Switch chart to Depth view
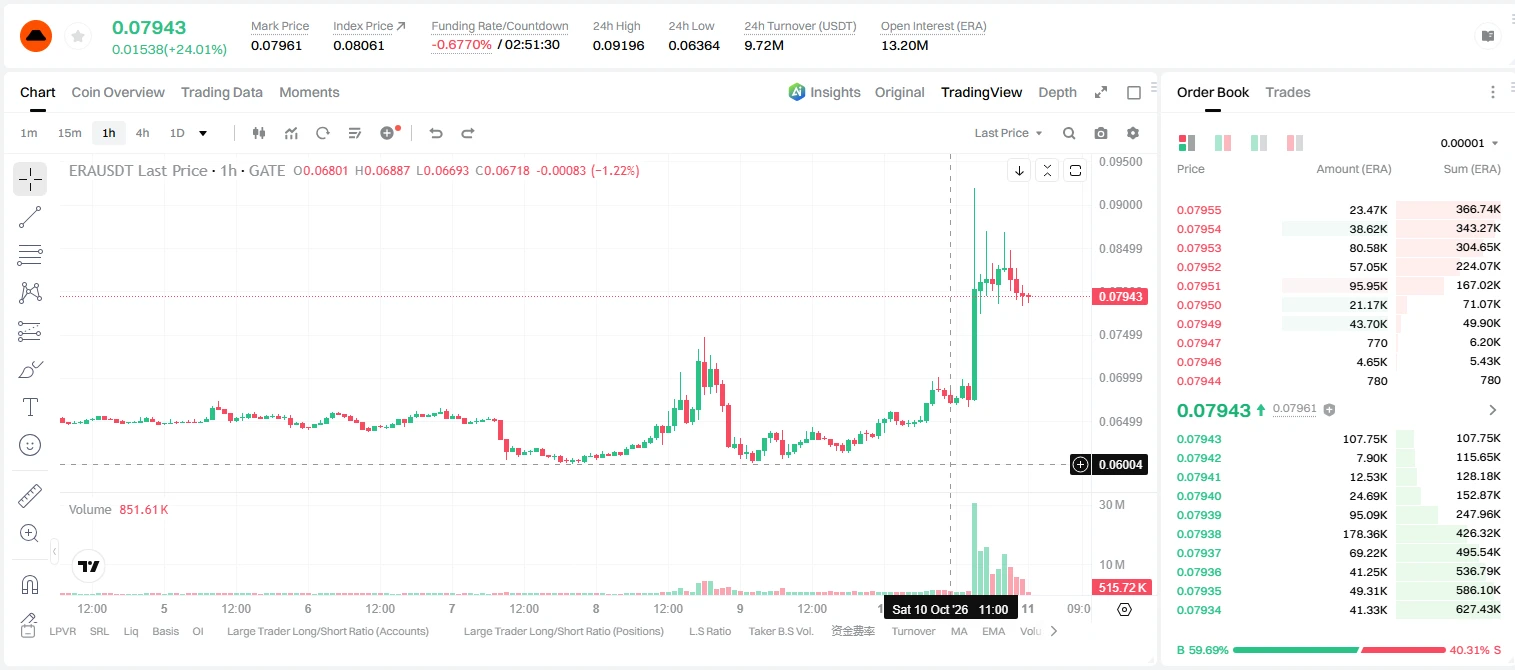Screen dimensions: 1515x670 [x=1057, y=92]
